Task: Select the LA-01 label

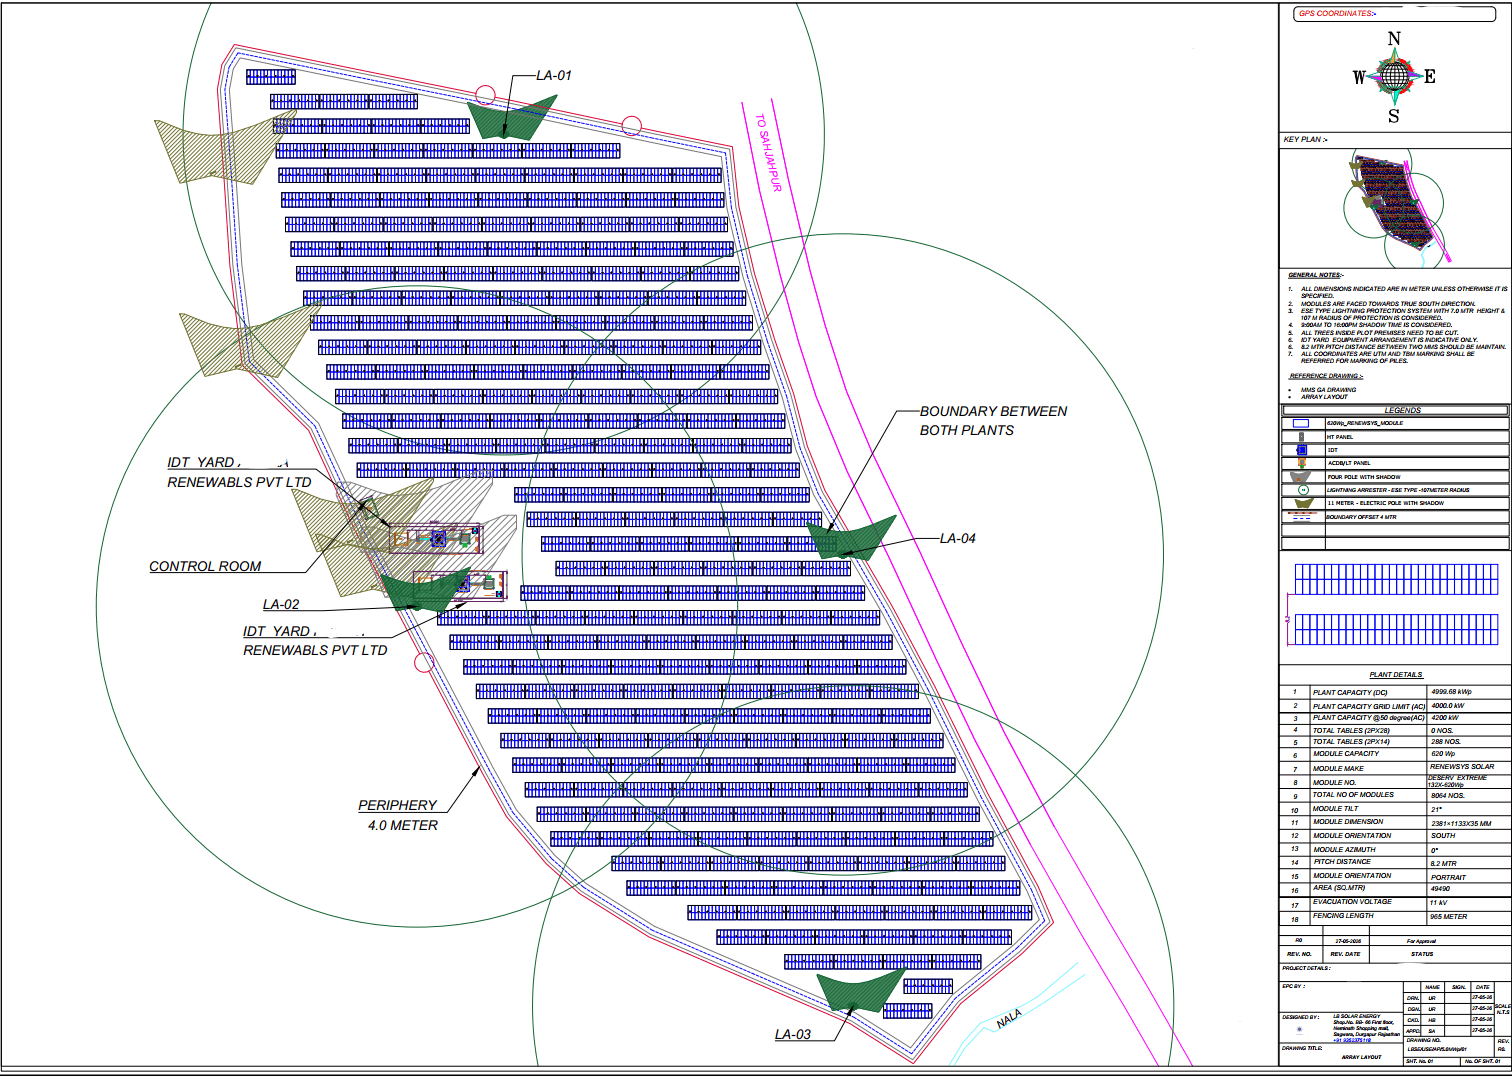Action: click(554, 76)
